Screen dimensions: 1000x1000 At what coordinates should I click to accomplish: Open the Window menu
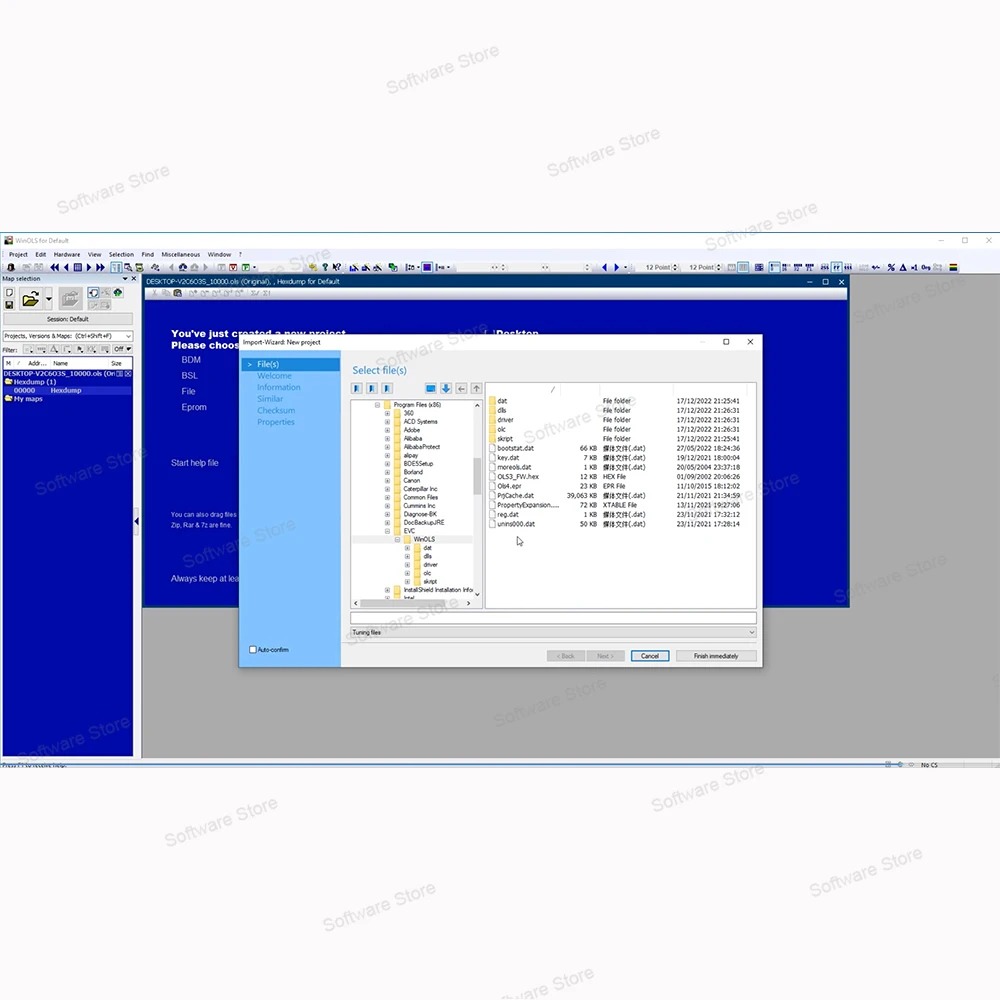click(x=219, y=254)
